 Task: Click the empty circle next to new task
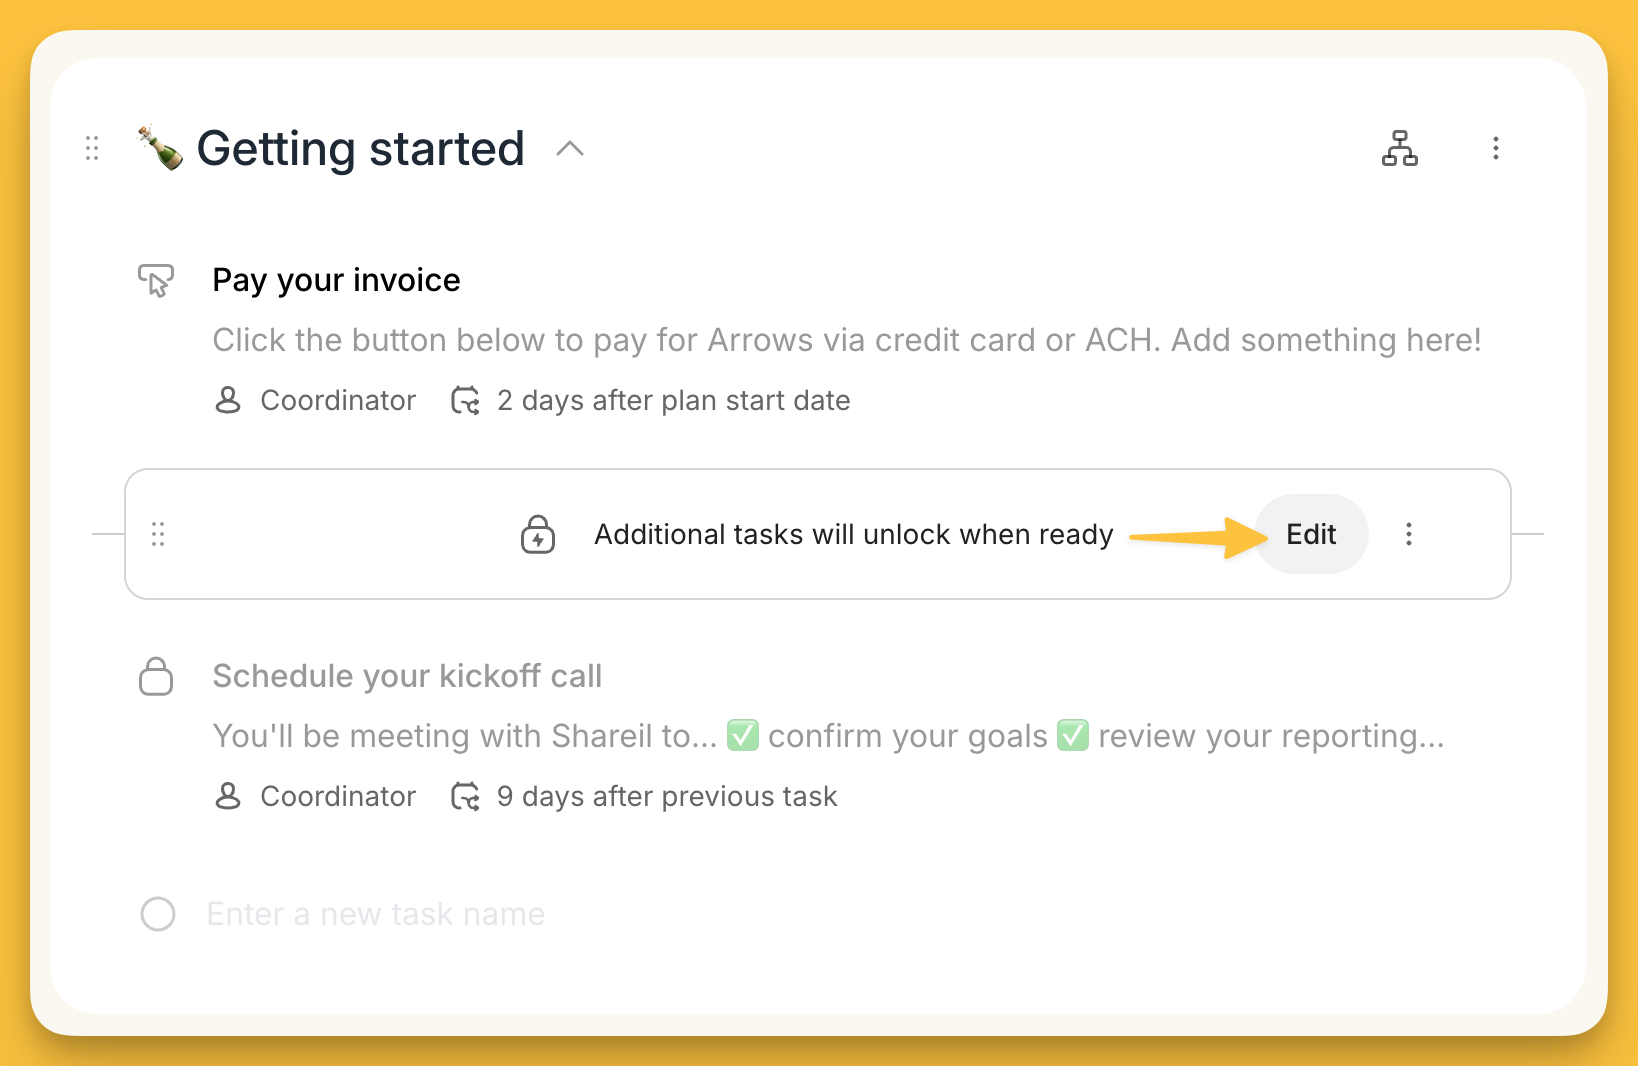158,914
